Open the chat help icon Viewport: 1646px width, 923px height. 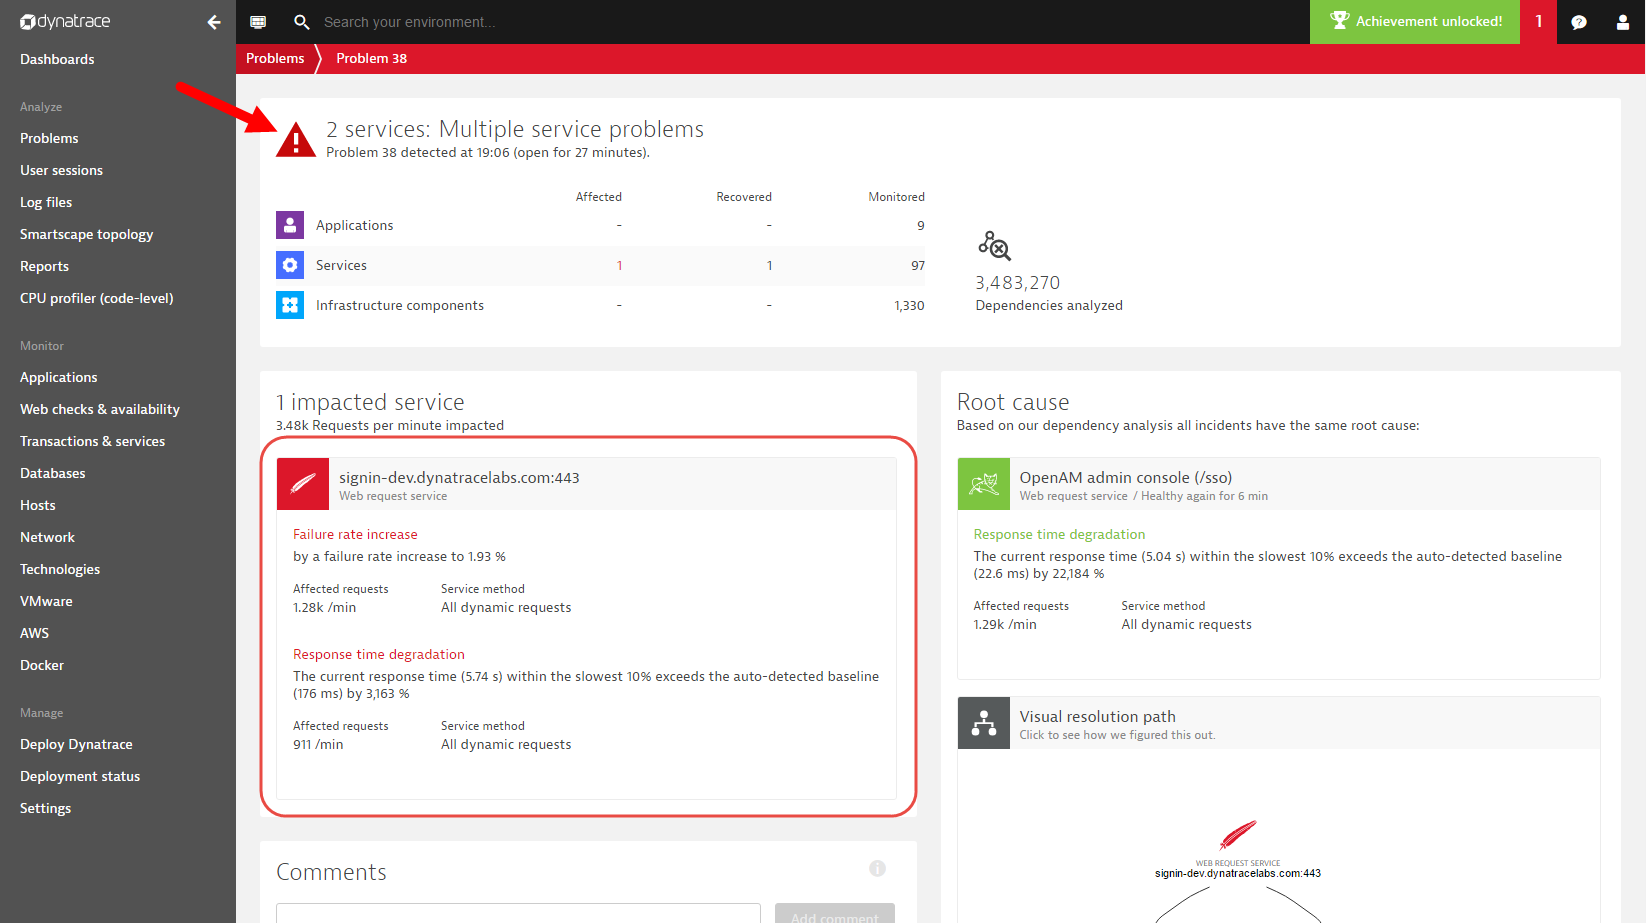(1579, 22)
